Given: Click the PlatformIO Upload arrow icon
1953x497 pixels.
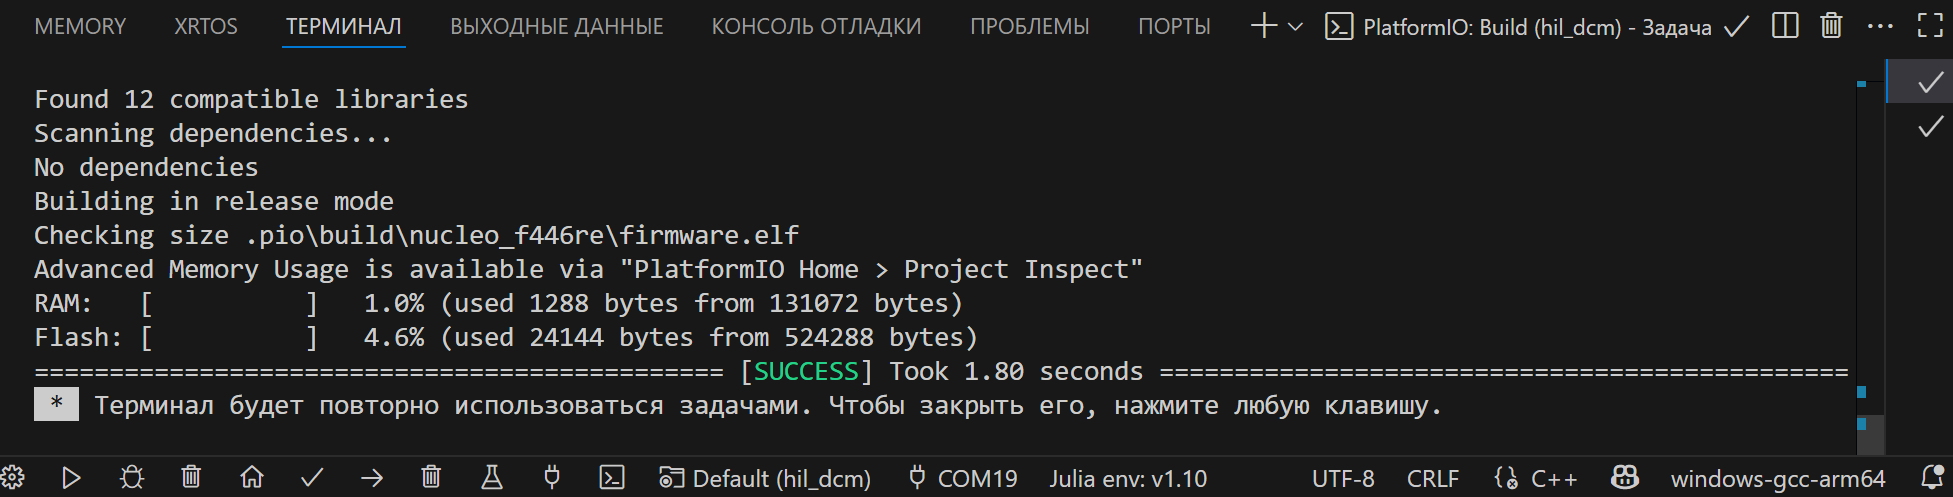Looking at the screenshot, I should tap(372, 478).
